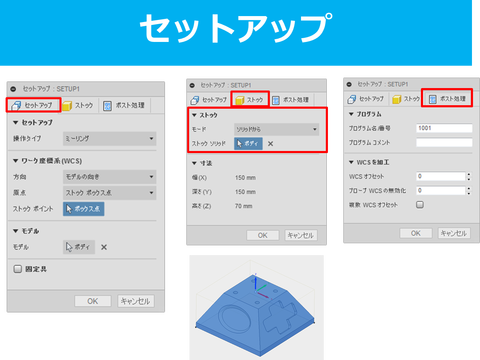Collapse left dialog via black circle icon
Viewport: 480px width, 360px height.
tap(13, 89)
